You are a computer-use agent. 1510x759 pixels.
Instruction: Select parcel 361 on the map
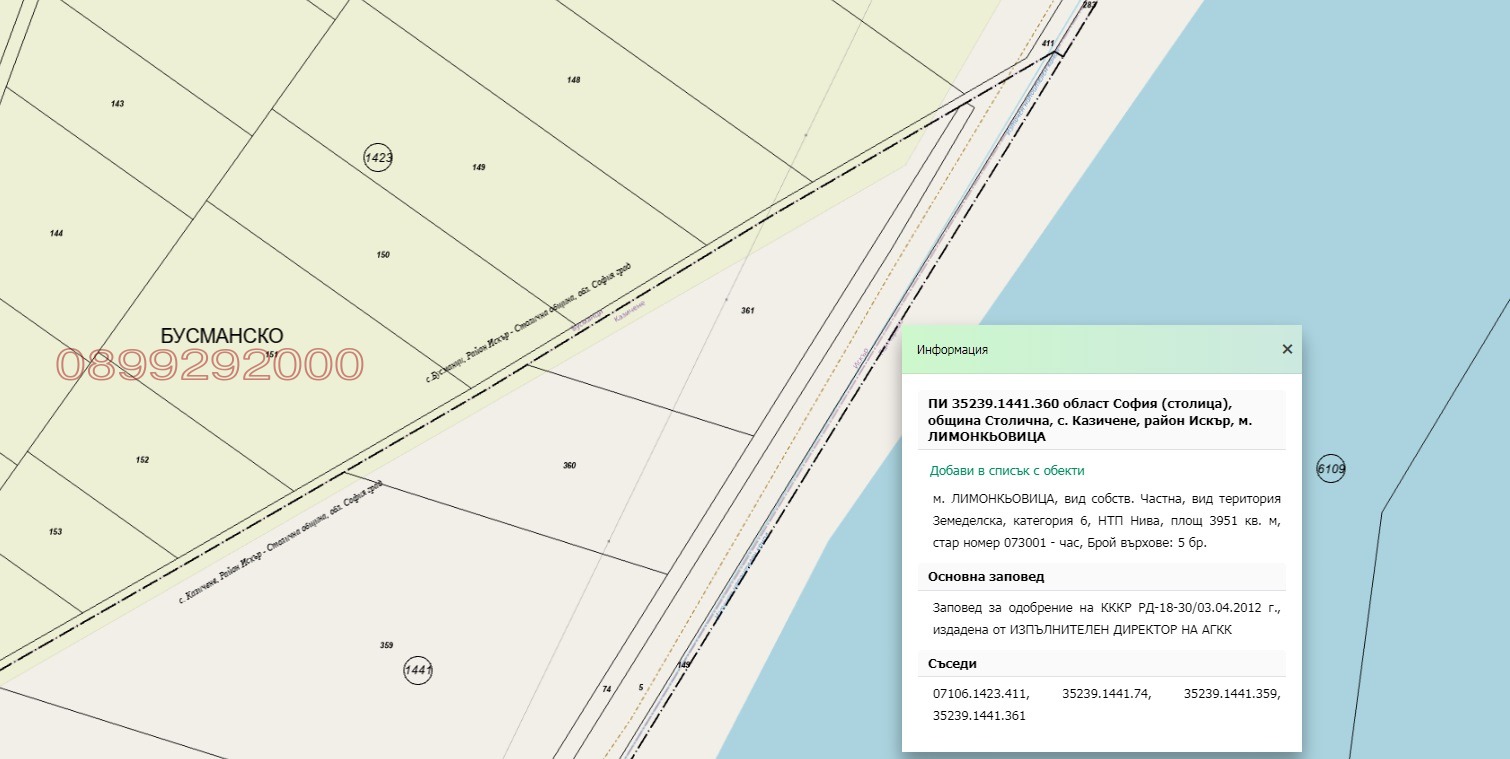point(747,311)
